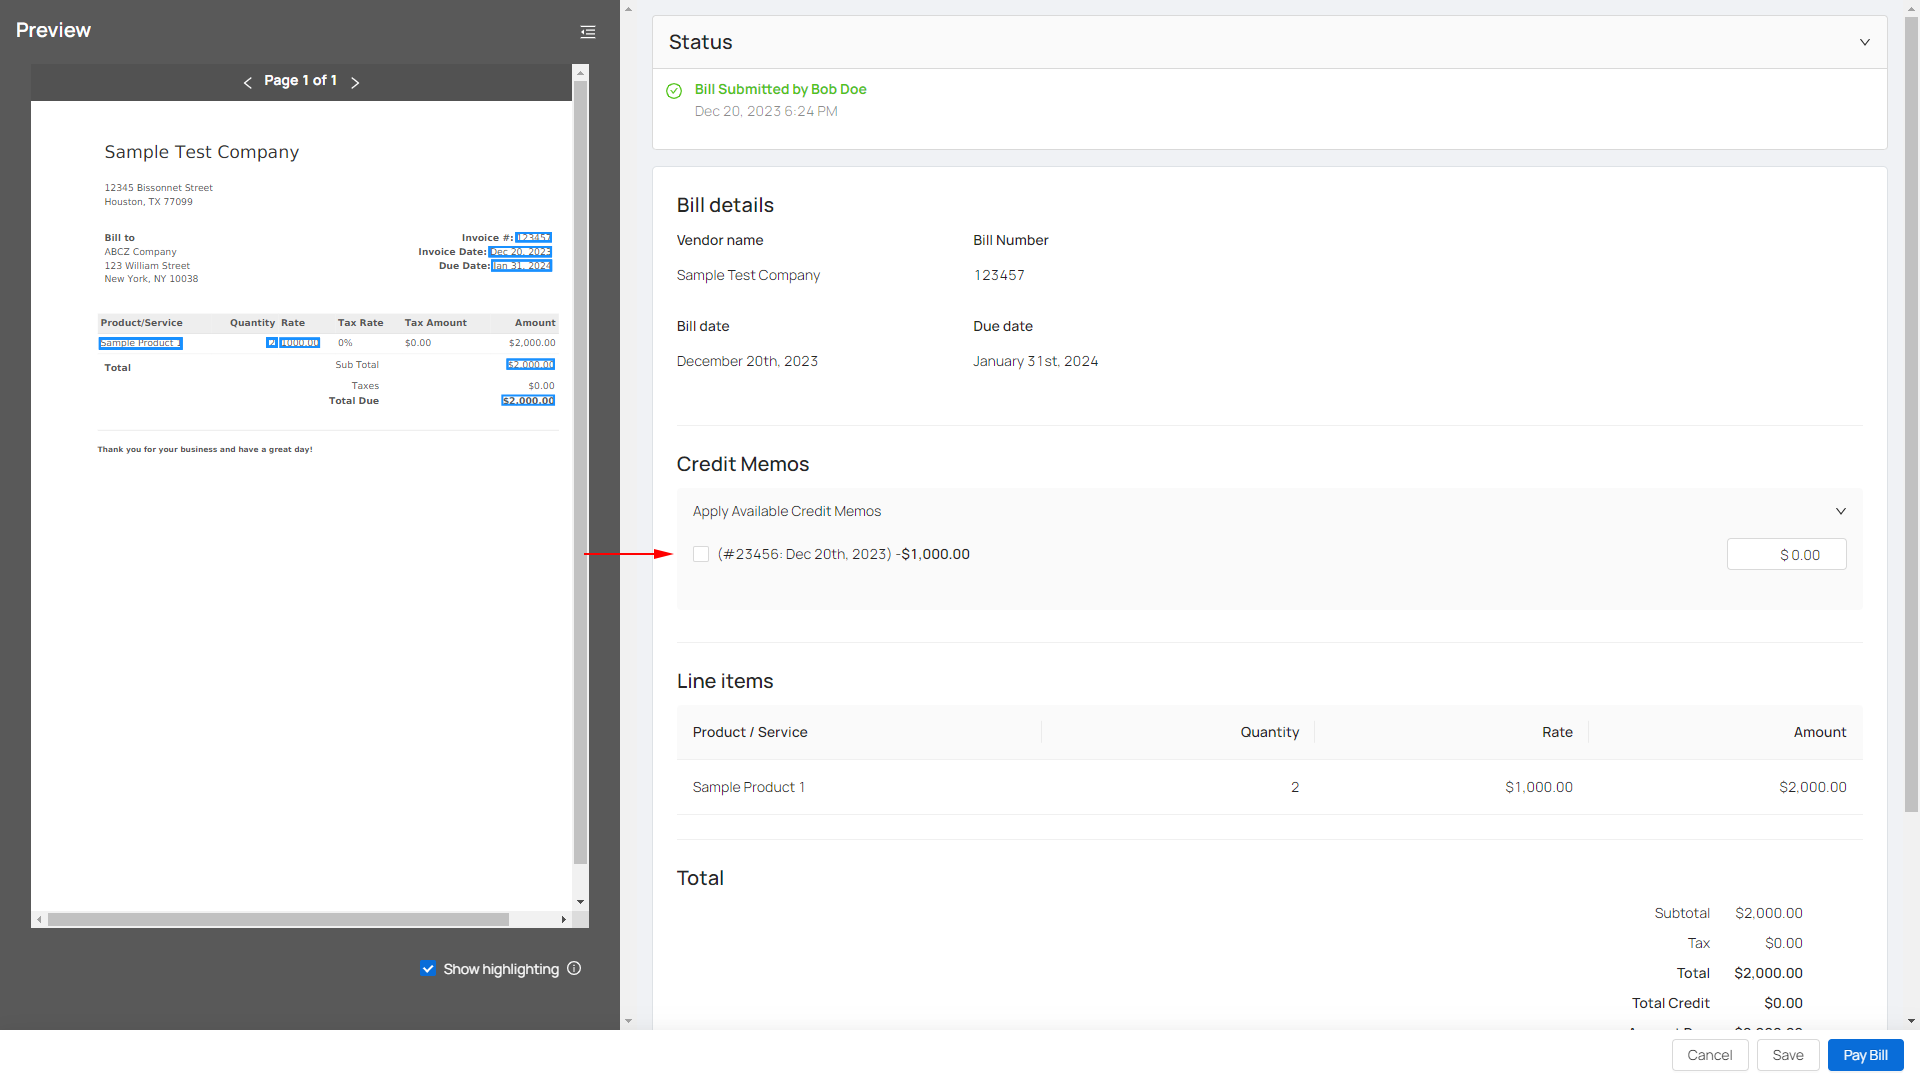
Task: Collapse Apply Available Credit Memos section
Action: click(1840, 511)
